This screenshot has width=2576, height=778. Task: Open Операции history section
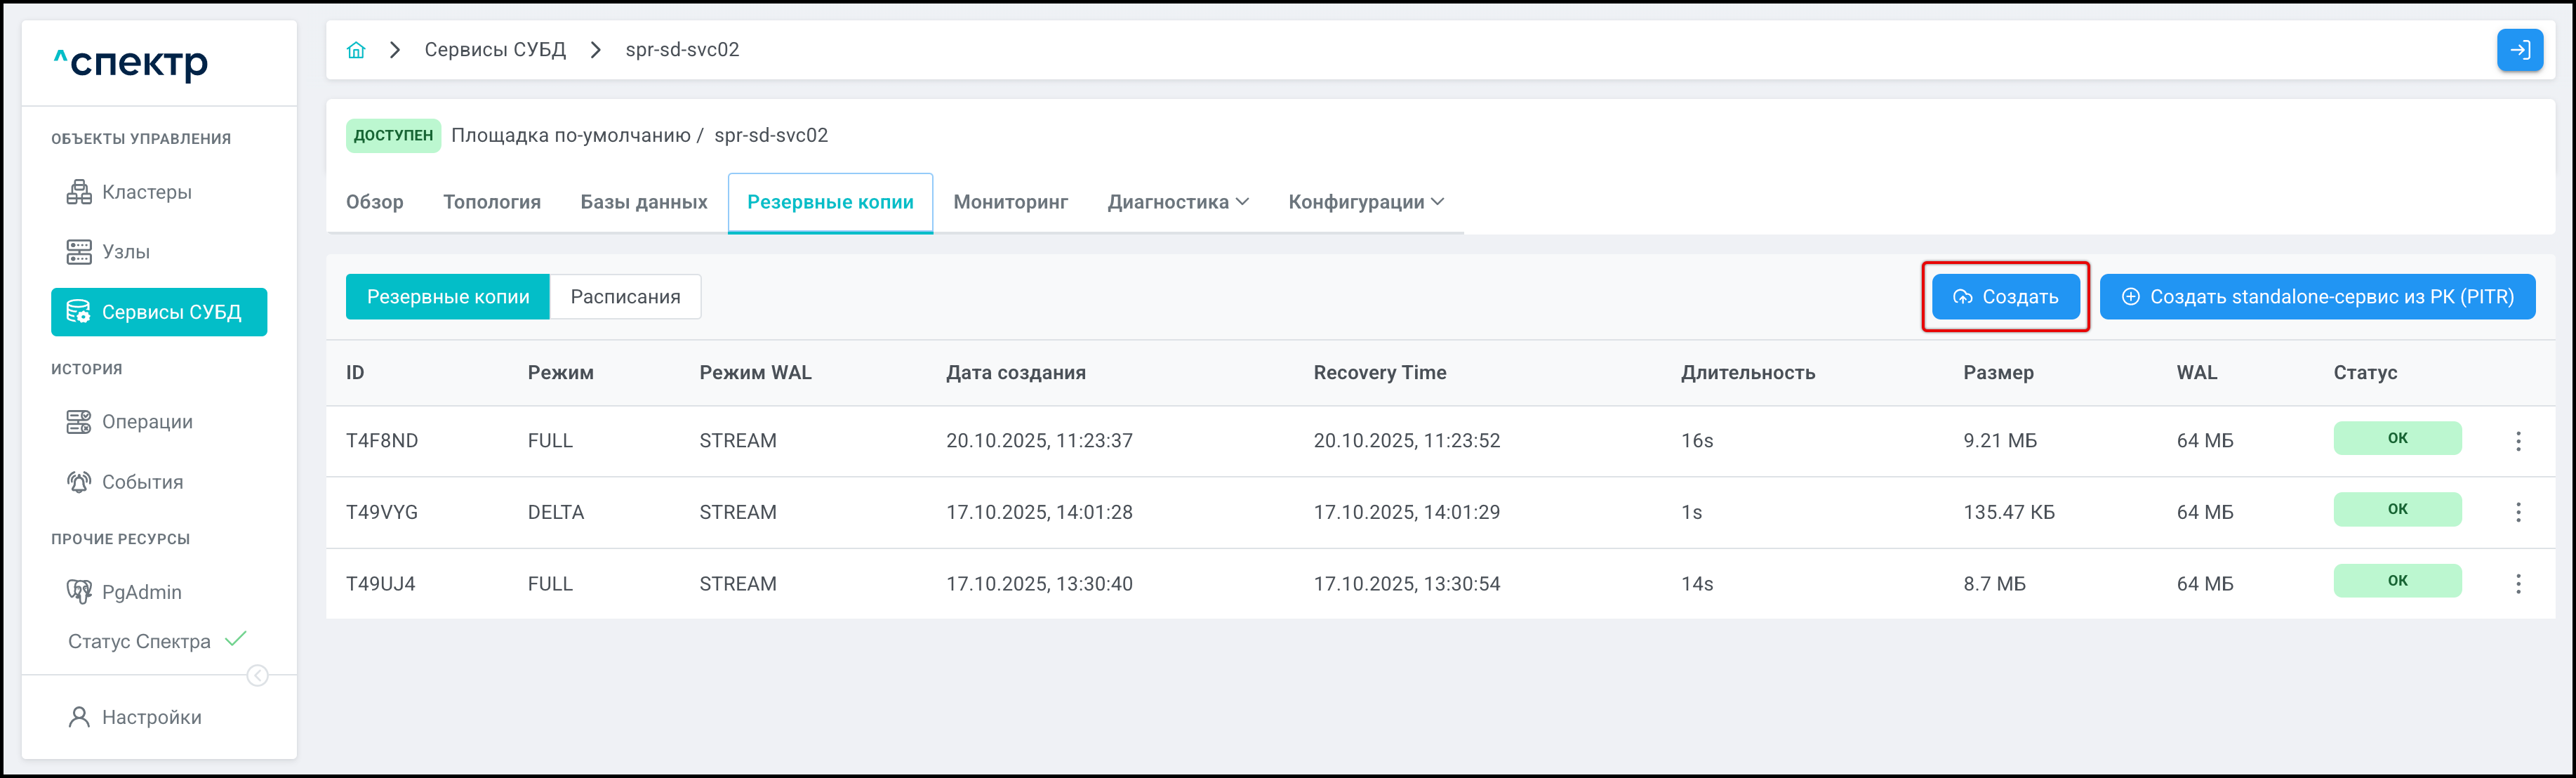(146, 422)
